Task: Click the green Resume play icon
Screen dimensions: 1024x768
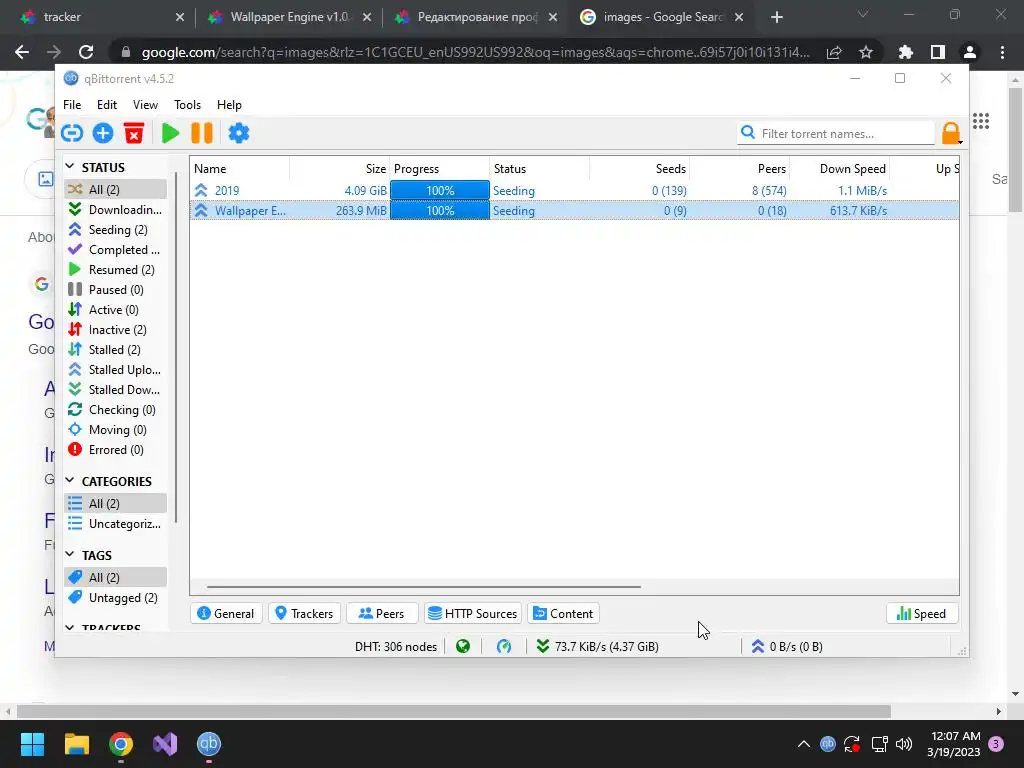Action: click(170, 133)
